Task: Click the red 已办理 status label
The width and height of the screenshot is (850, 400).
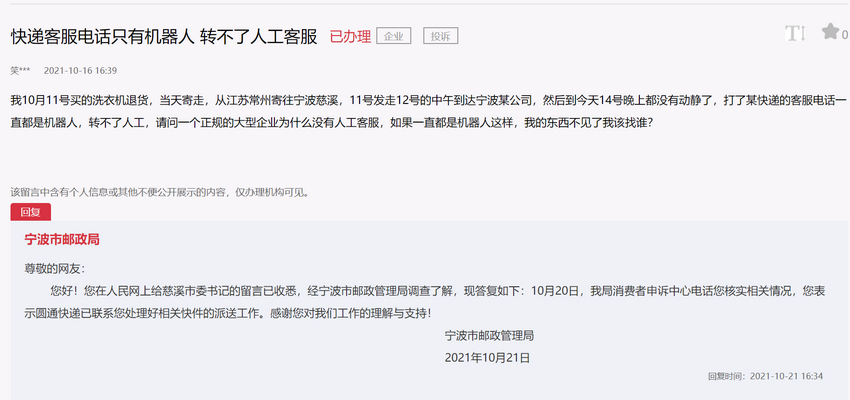Action: pyautogui.click(x=350, y=37)
